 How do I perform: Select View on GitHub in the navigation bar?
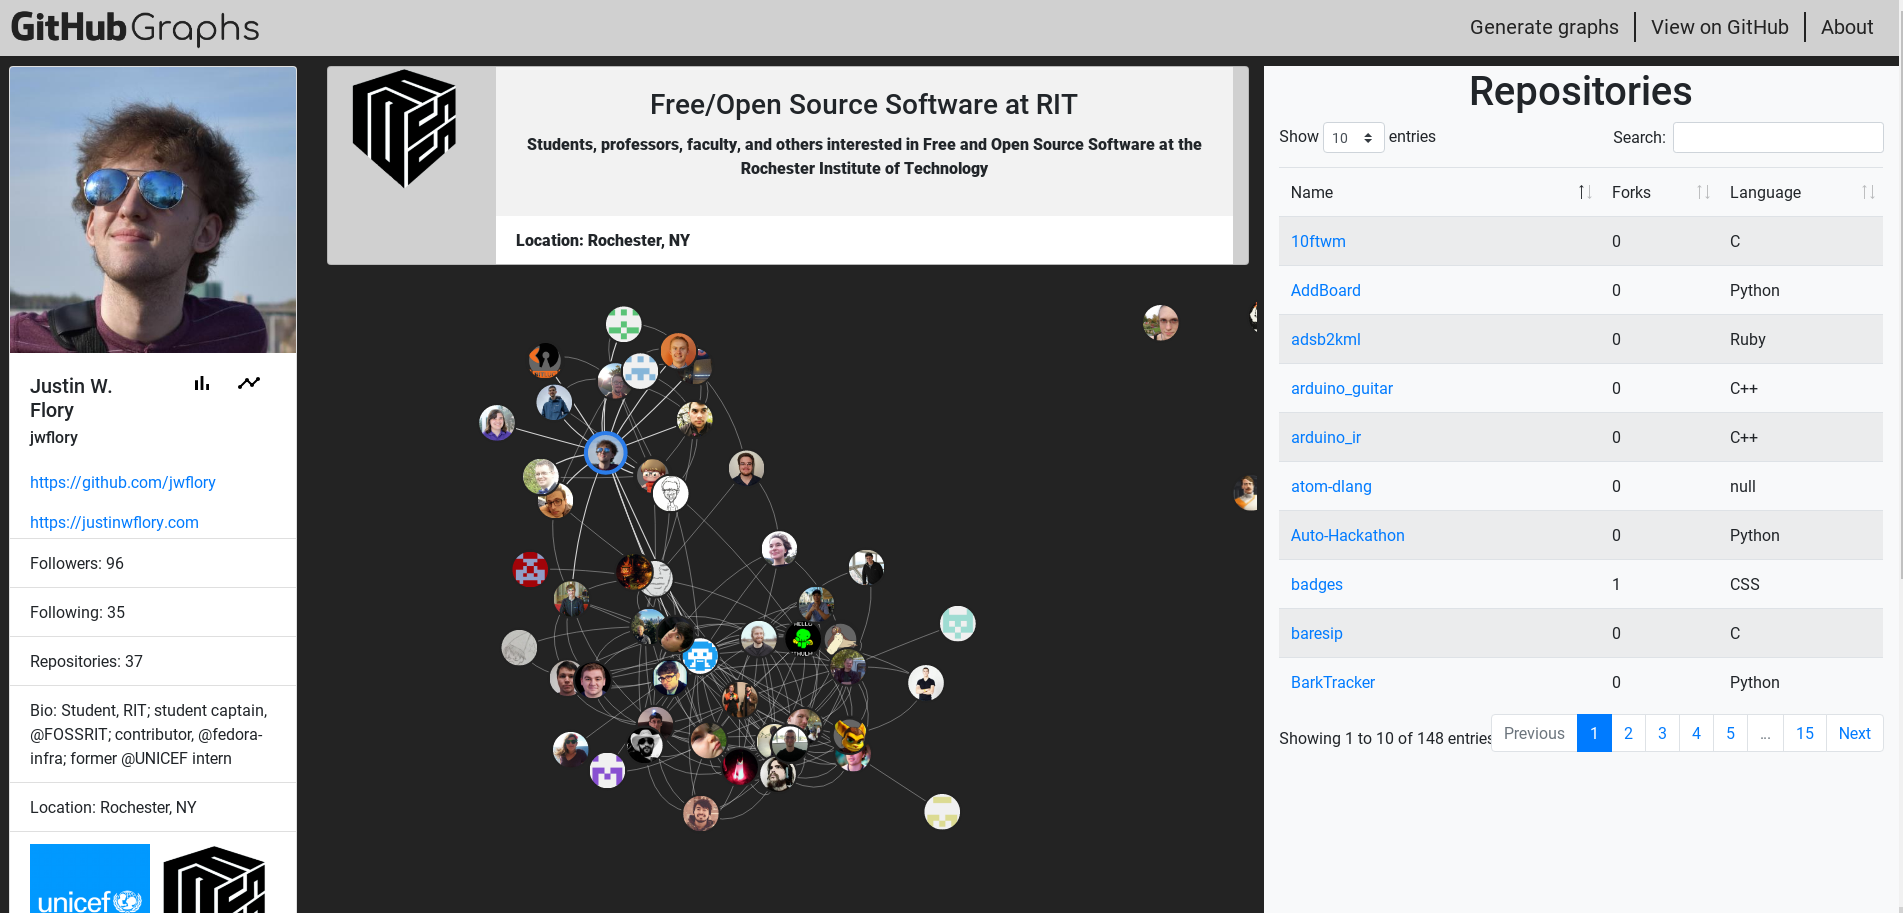[1719, 27]
